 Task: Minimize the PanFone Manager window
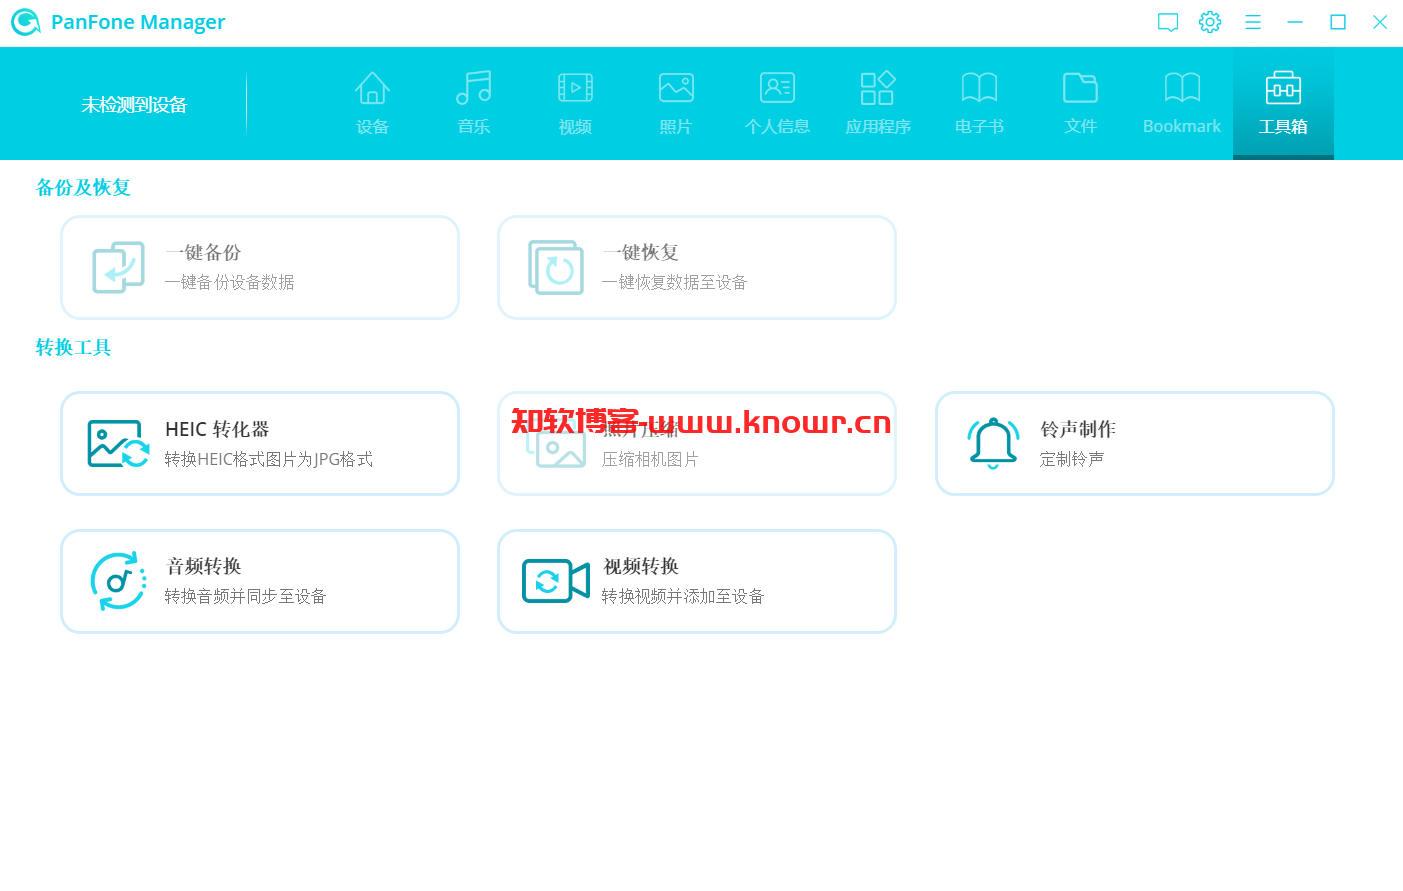(1295, 22)
